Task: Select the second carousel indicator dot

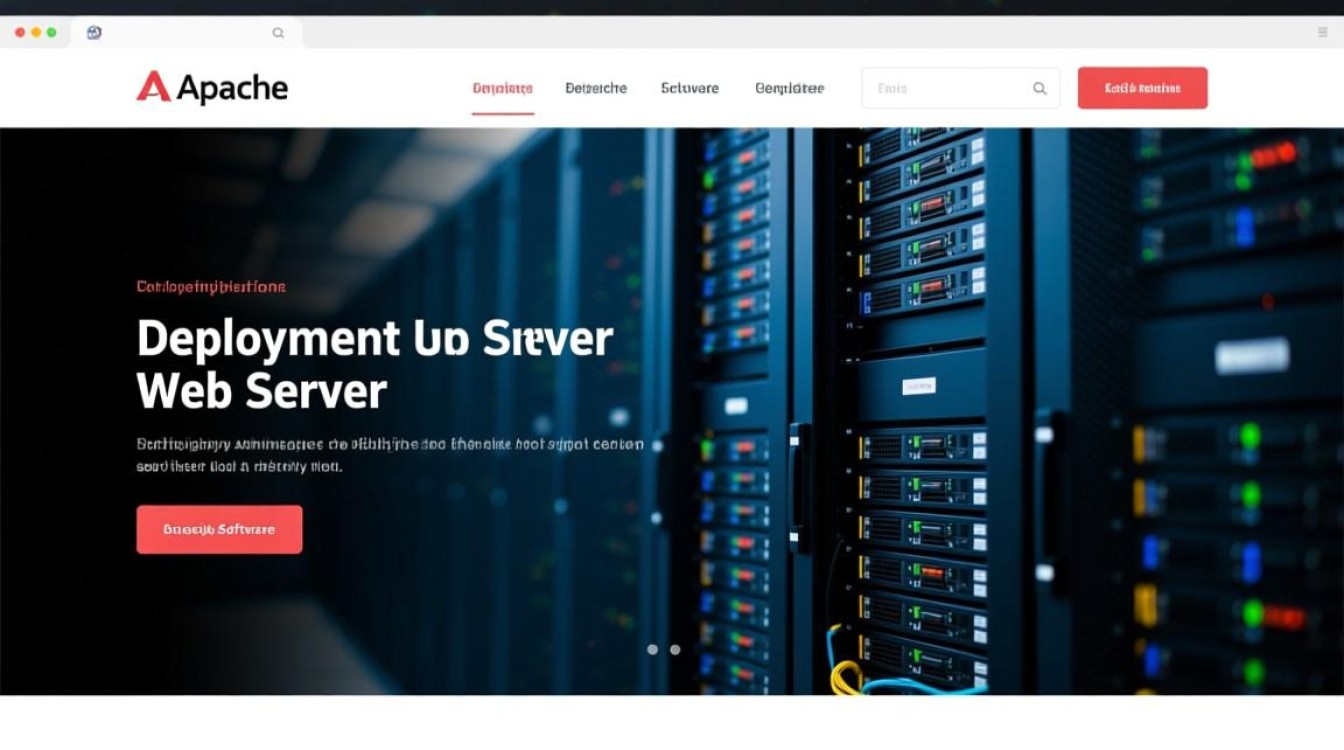Action: point(675,649)
